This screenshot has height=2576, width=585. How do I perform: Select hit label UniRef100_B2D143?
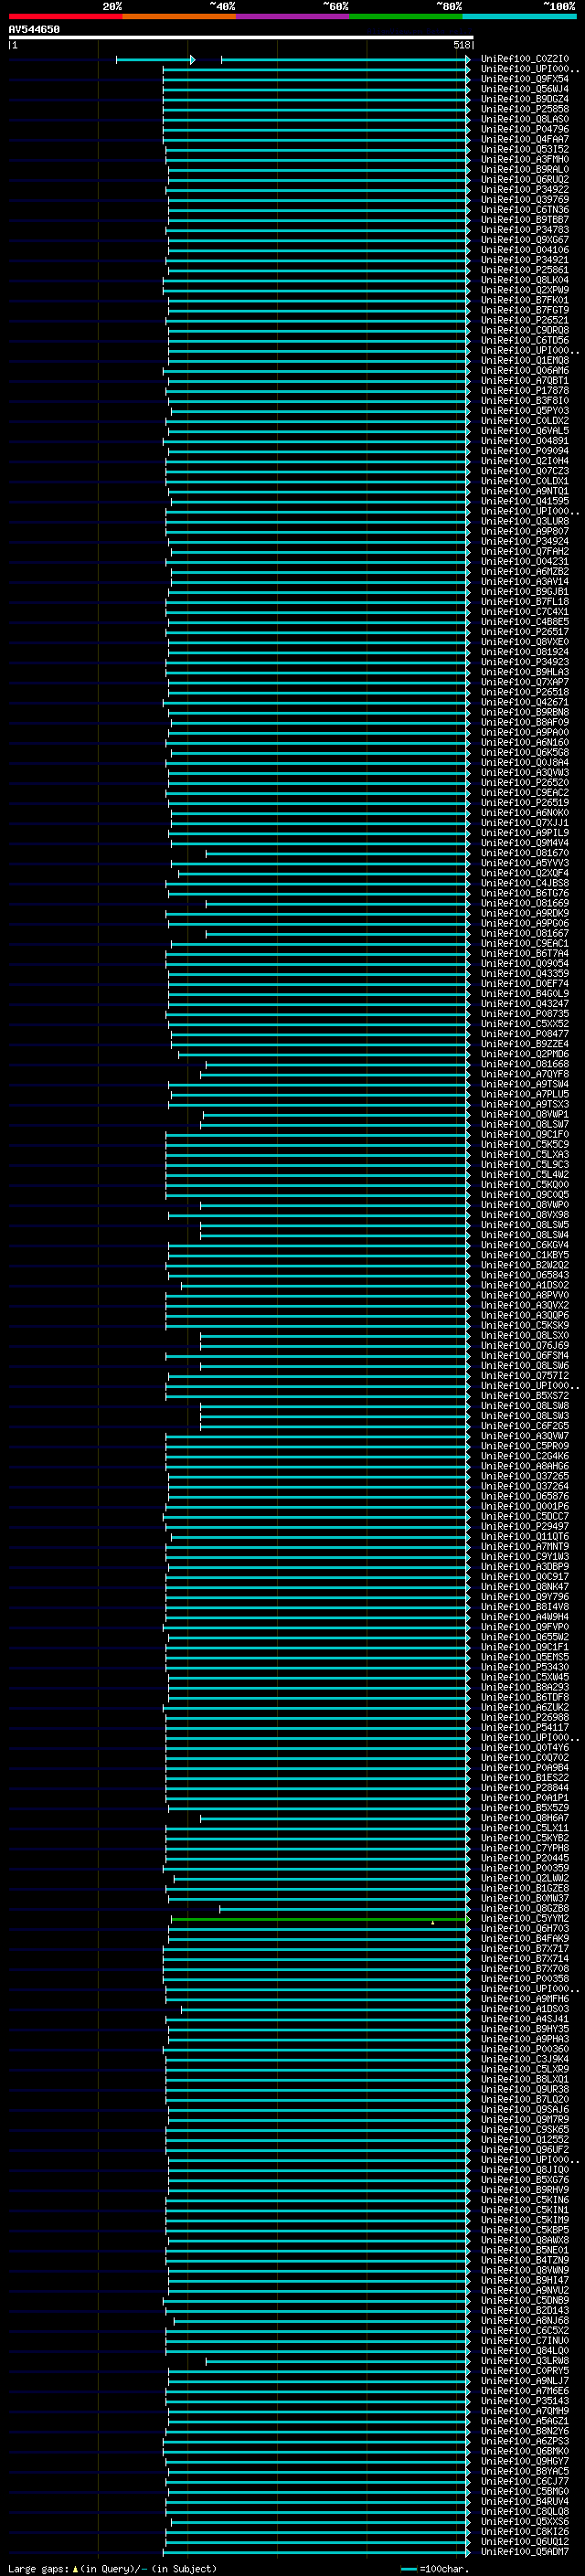coord(525,2311)
